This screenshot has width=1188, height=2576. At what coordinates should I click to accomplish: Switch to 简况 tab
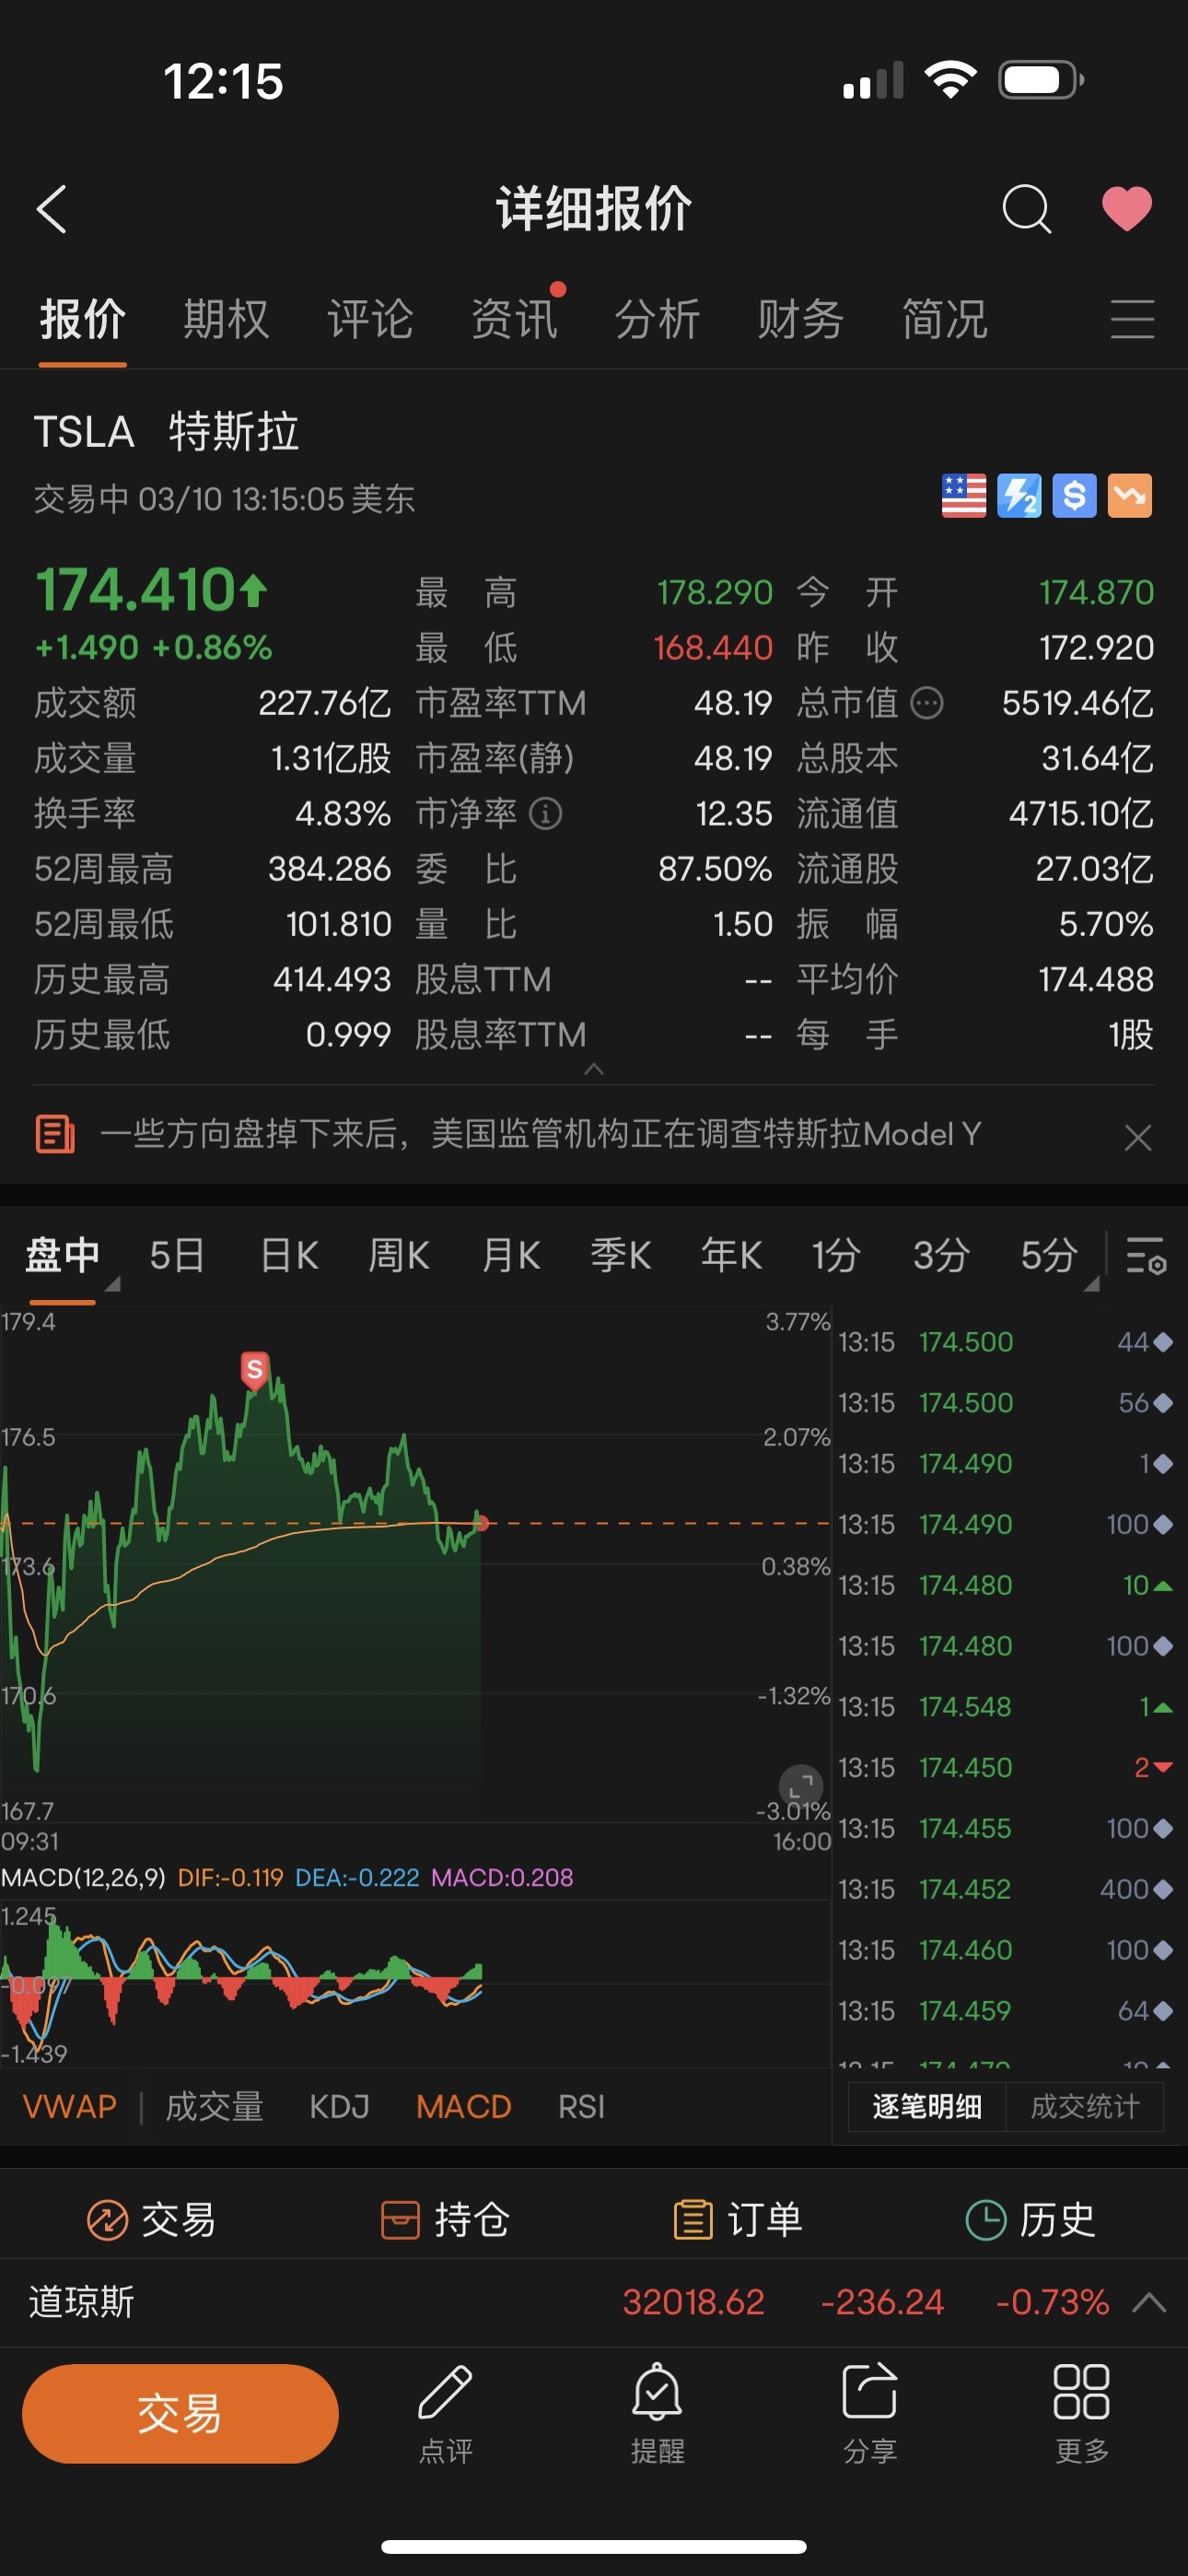click(x=944, y=319)
